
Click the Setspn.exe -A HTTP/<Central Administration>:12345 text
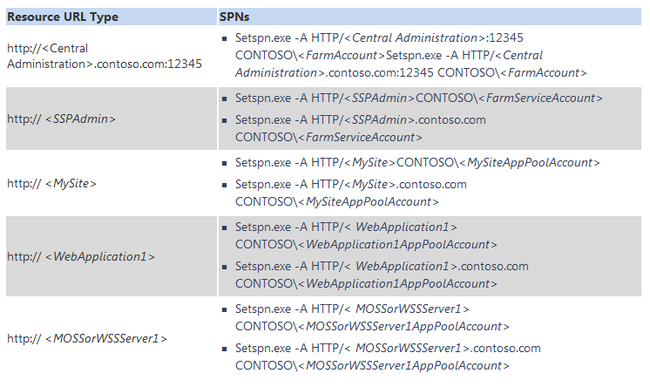click(x=379, y=38)
